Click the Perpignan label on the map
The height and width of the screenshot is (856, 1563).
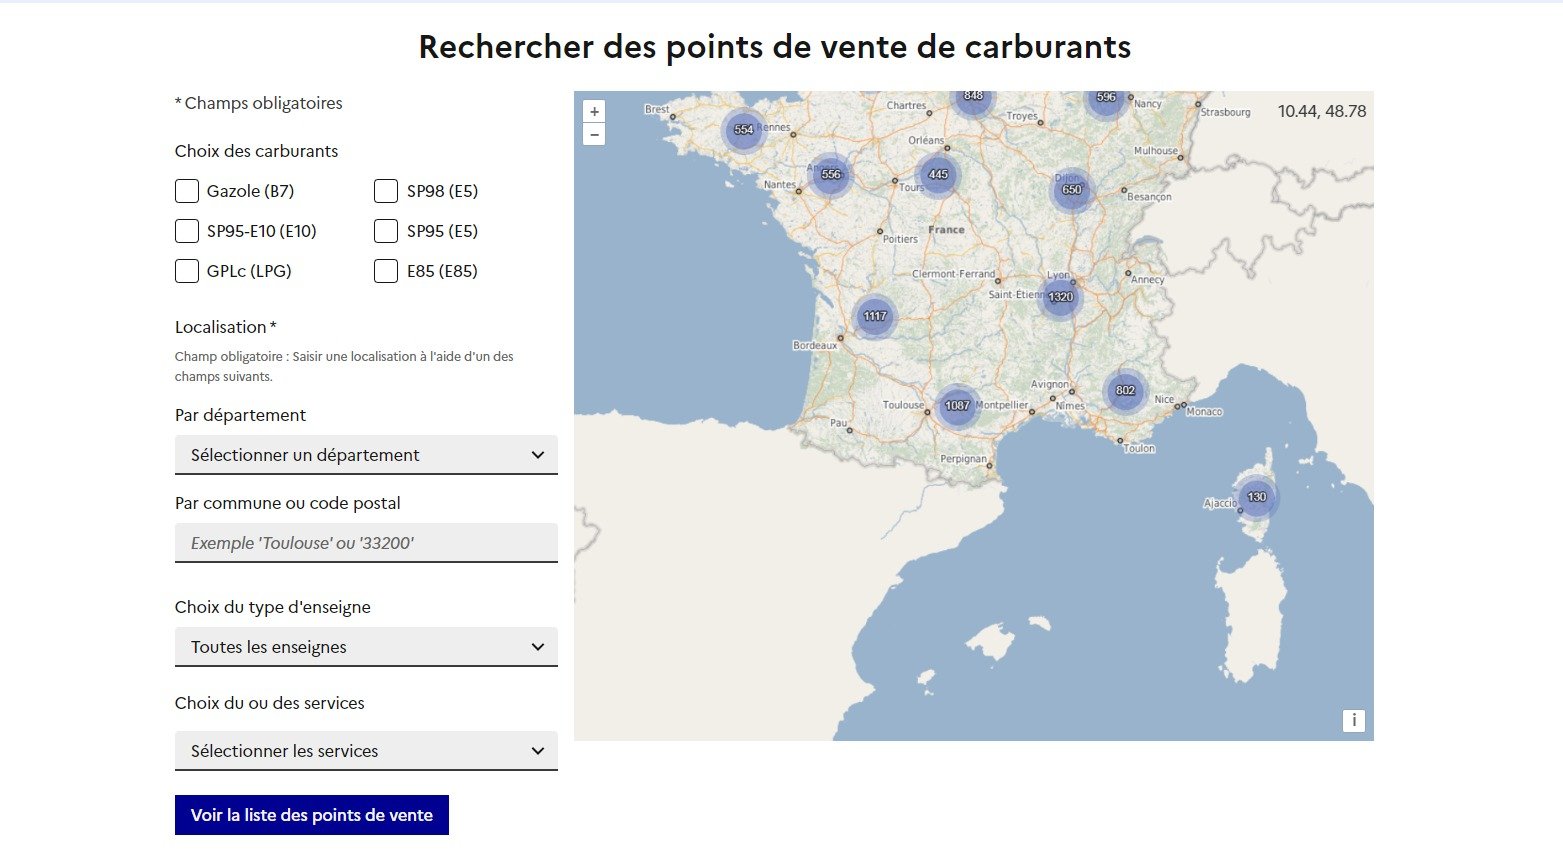[x=963, y=459]
